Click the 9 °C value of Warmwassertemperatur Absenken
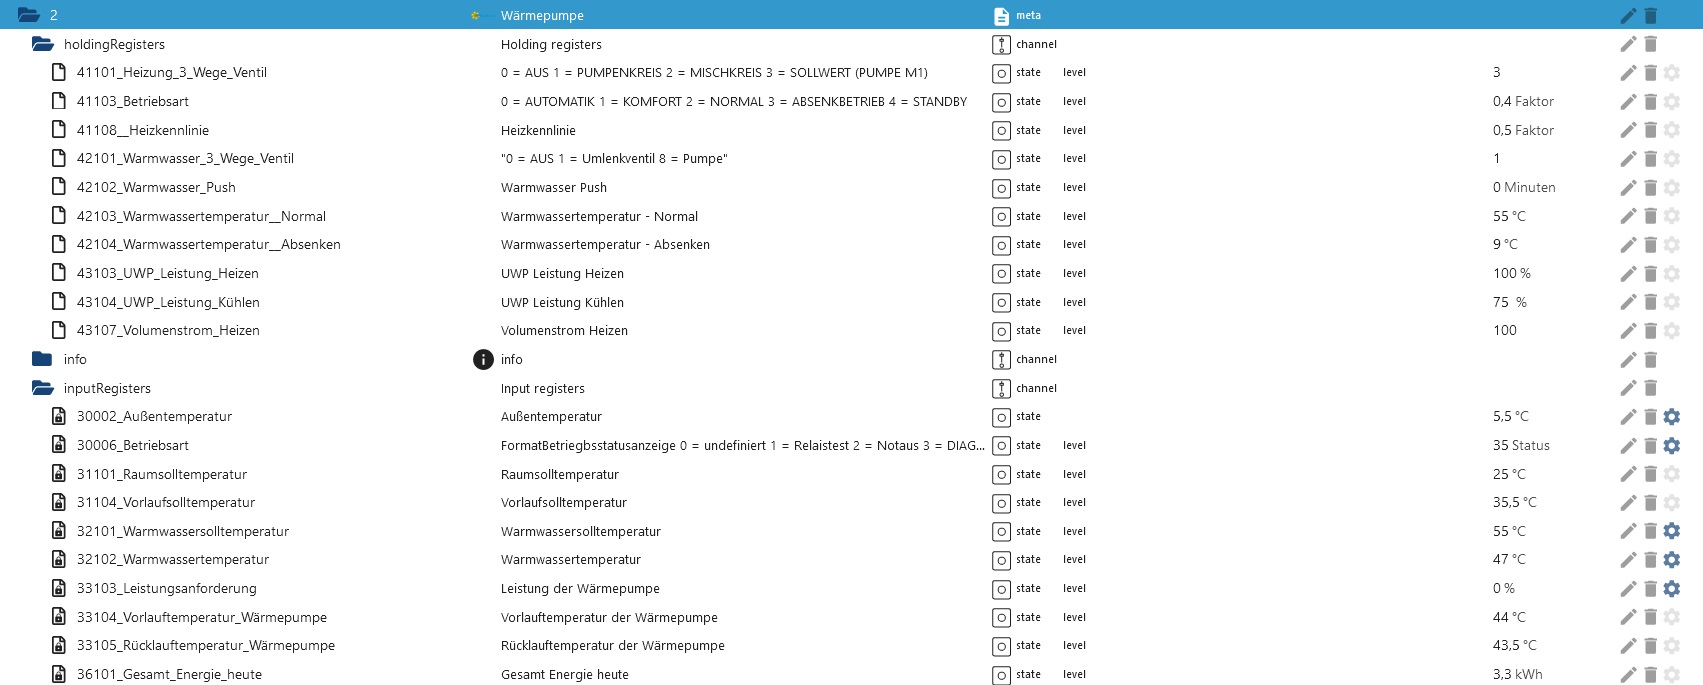 point(1505,244)
